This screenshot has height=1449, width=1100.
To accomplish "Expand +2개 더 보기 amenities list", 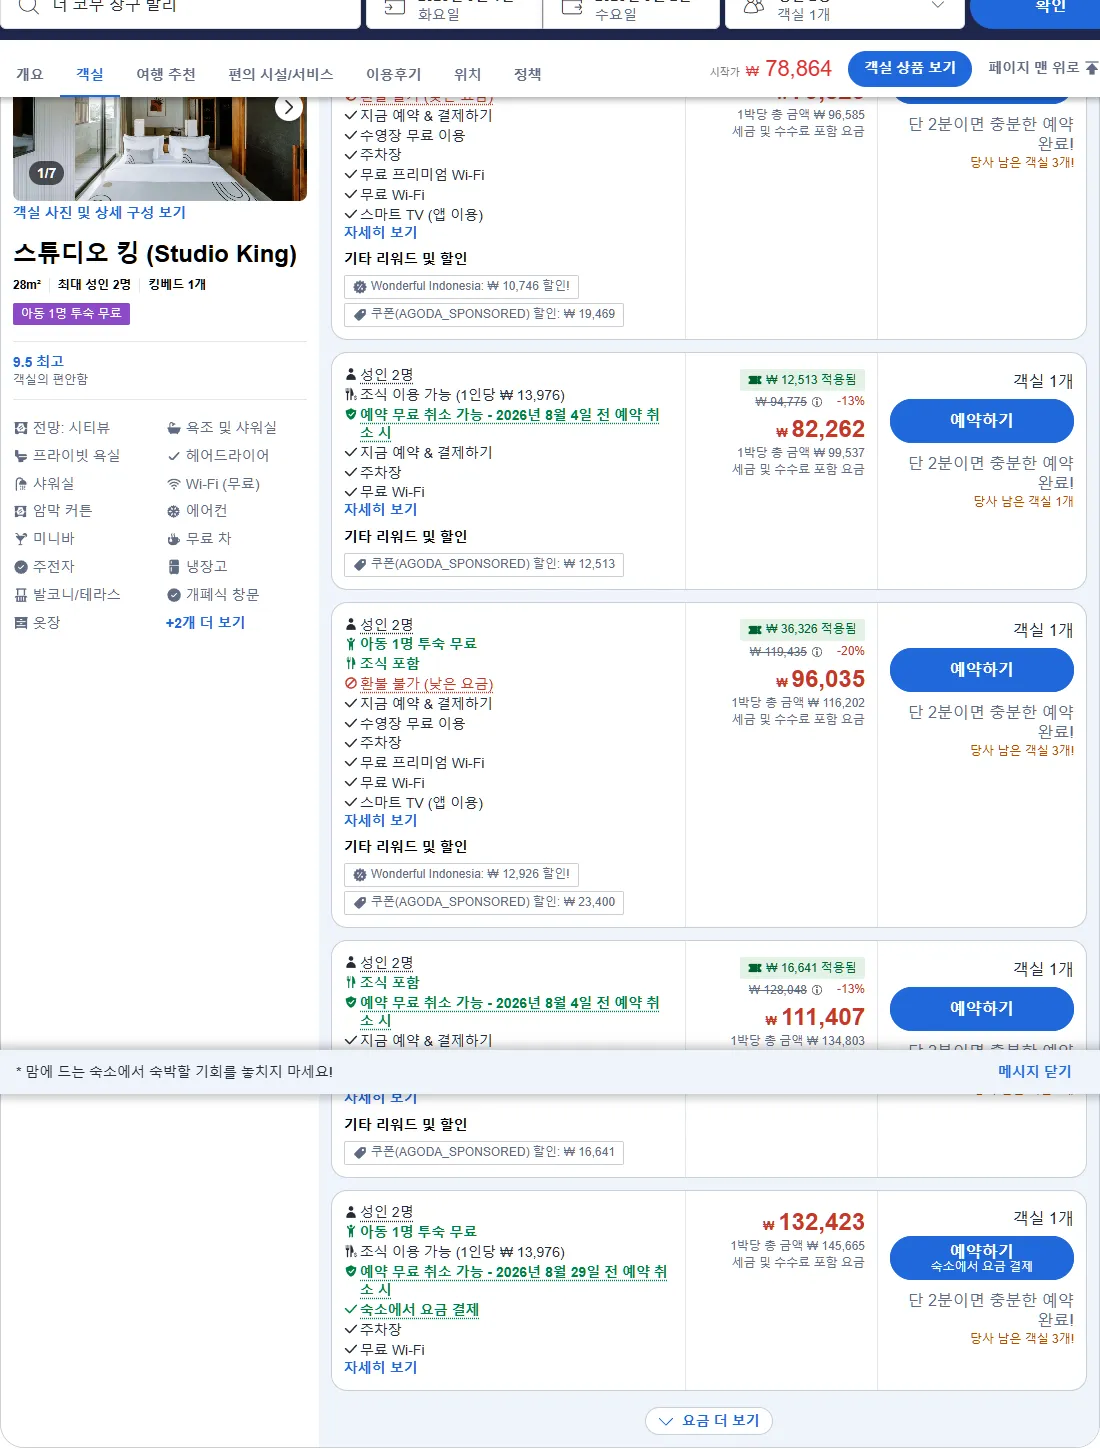I will 205,622.
